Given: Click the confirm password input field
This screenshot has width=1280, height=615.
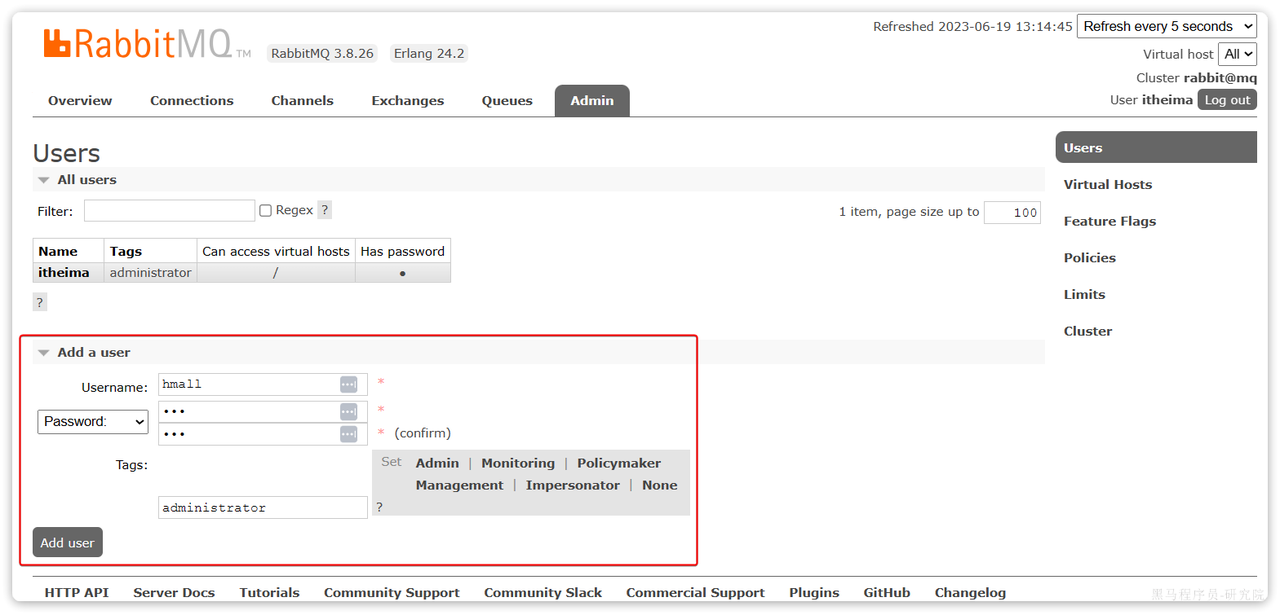Looking at the screenshot, I should click(263, 434).
